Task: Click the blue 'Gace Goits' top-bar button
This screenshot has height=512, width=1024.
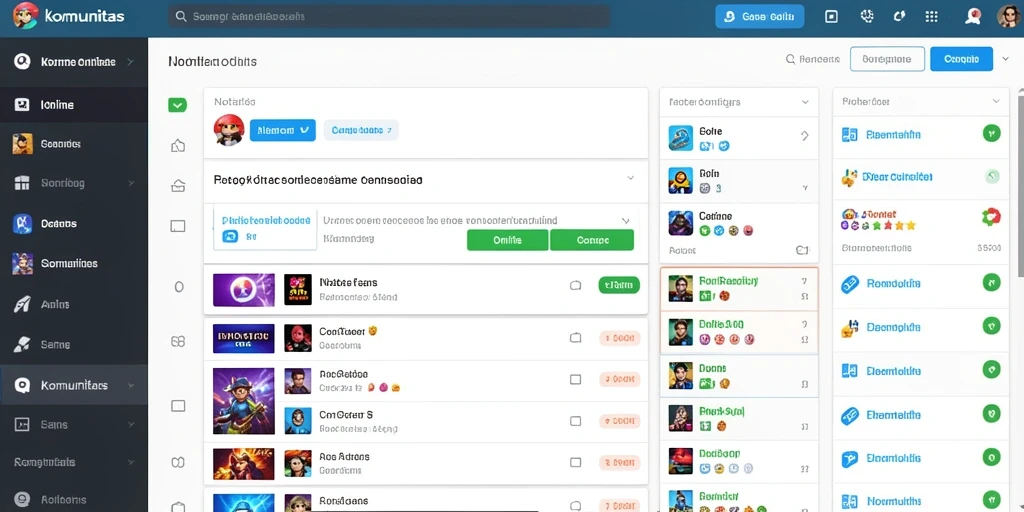Action: click(760, 17)
